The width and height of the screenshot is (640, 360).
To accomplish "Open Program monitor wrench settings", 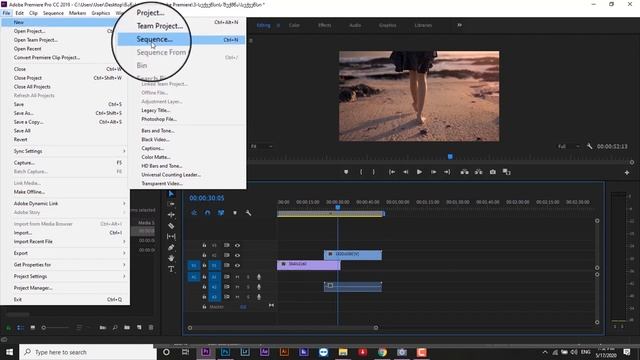I will coord(589,146).
